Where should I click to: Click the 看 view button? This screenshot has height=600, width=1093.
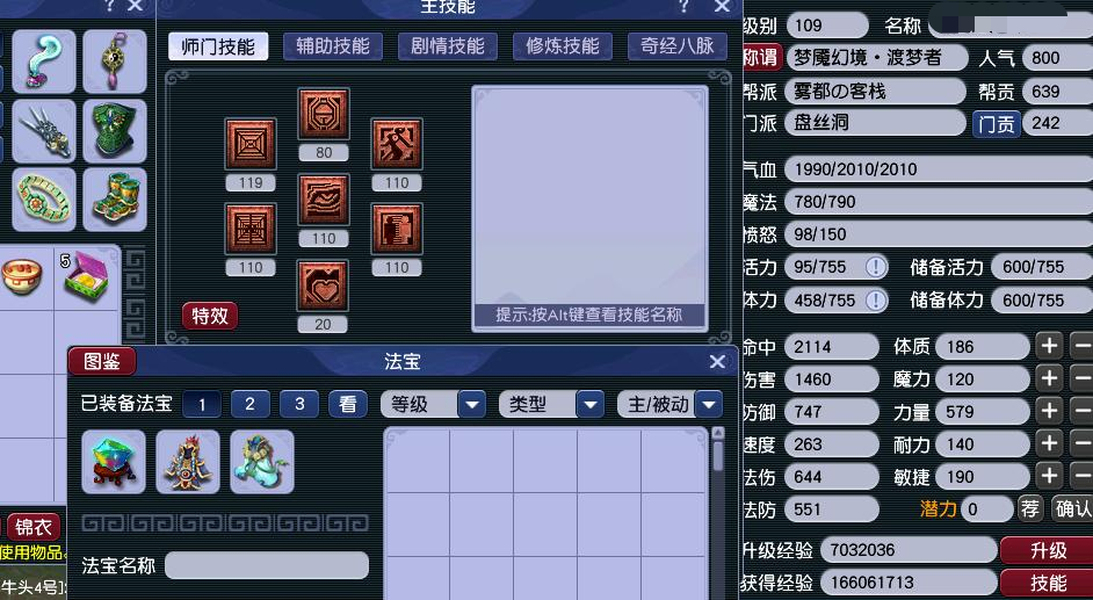click(348, 404)
